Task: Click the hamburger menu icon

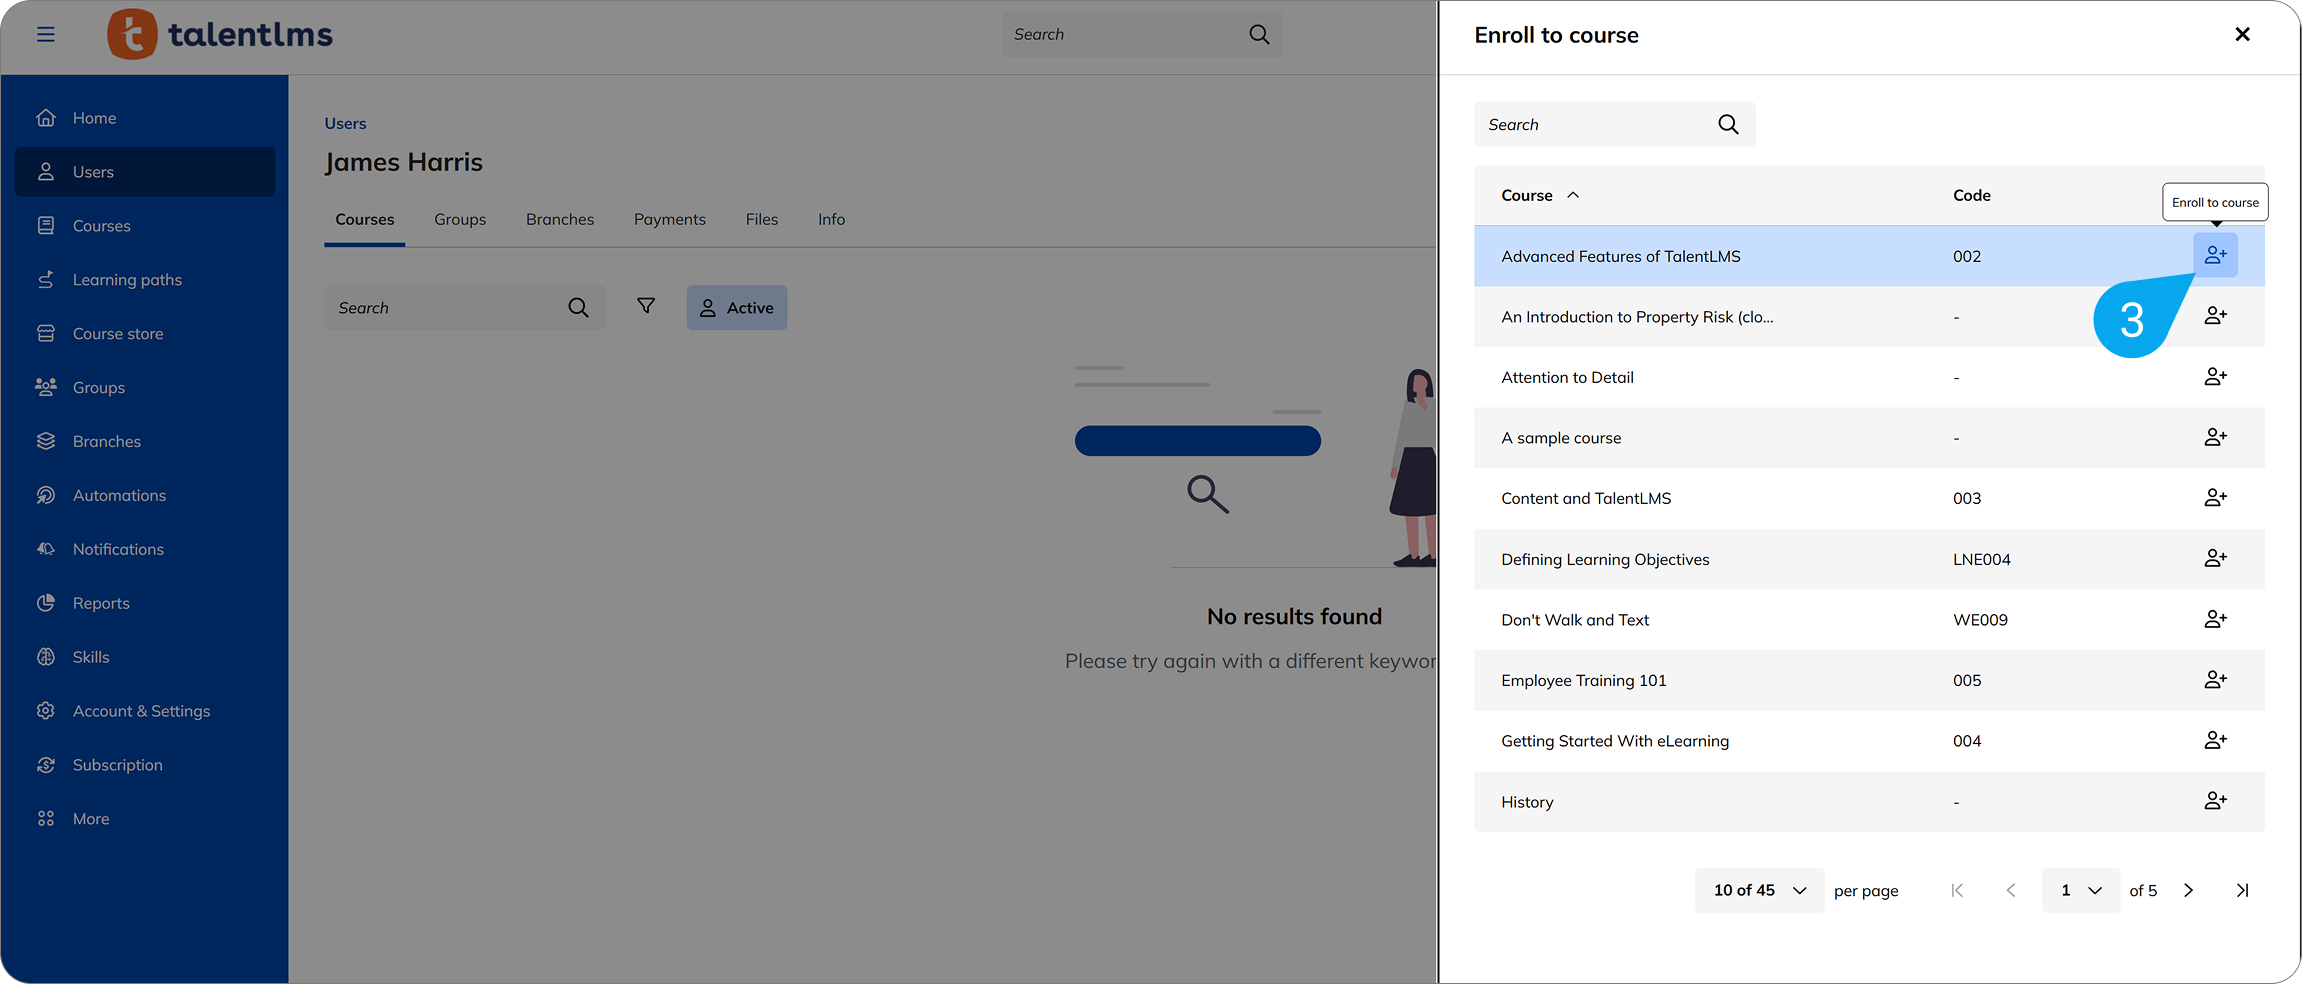Action: [x=46, y=33]
